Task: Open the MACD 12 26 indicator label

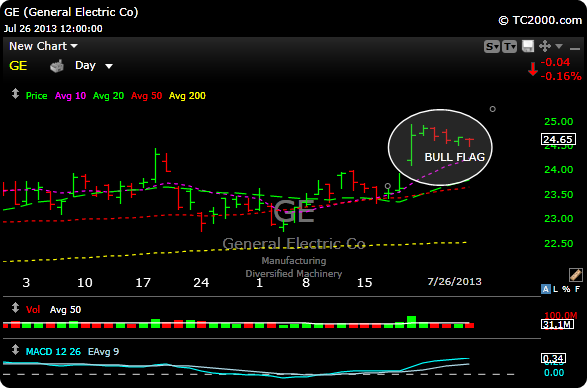Action: [53, 352]
